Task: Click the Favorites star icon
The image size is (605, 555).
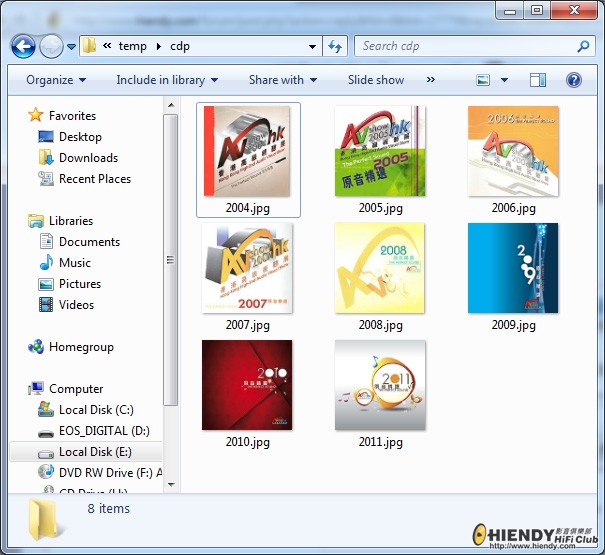Action: coord(35,115)
